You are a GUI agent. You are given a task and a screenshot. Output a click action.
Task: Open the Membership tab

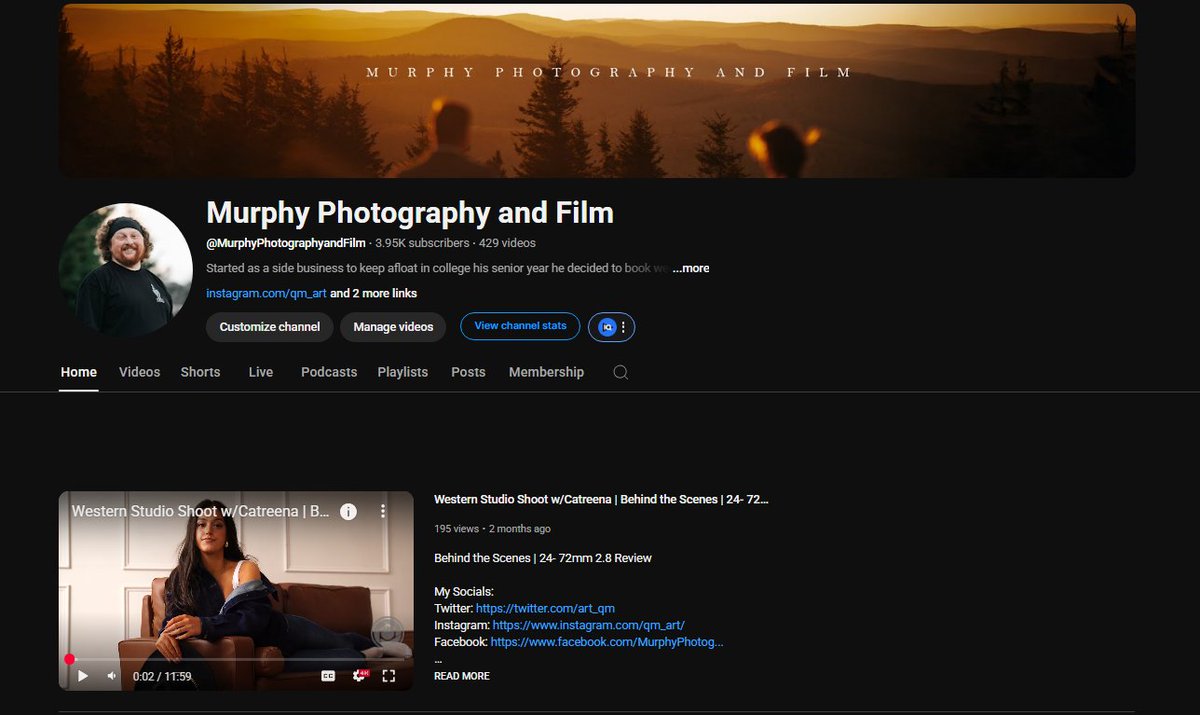pos(546,372)
